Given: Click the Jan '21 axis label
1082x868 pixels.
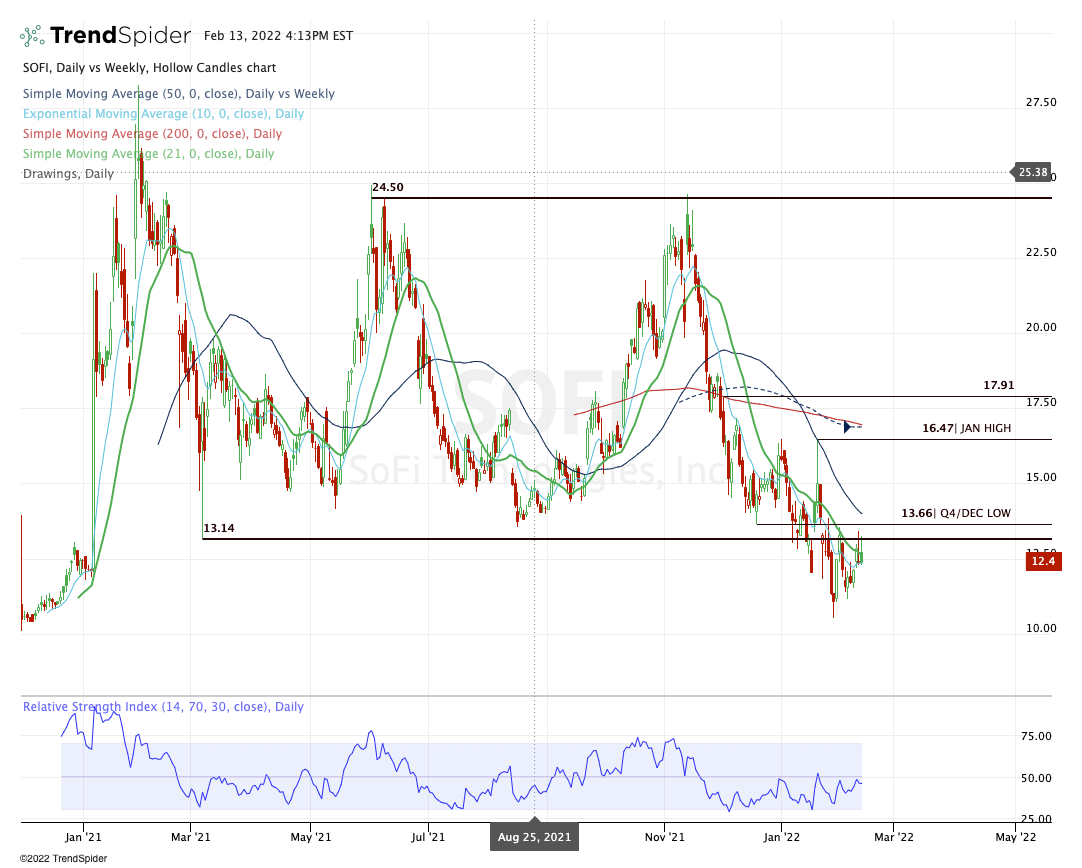Looking at the screenshot, I should (x=83, y=837).
